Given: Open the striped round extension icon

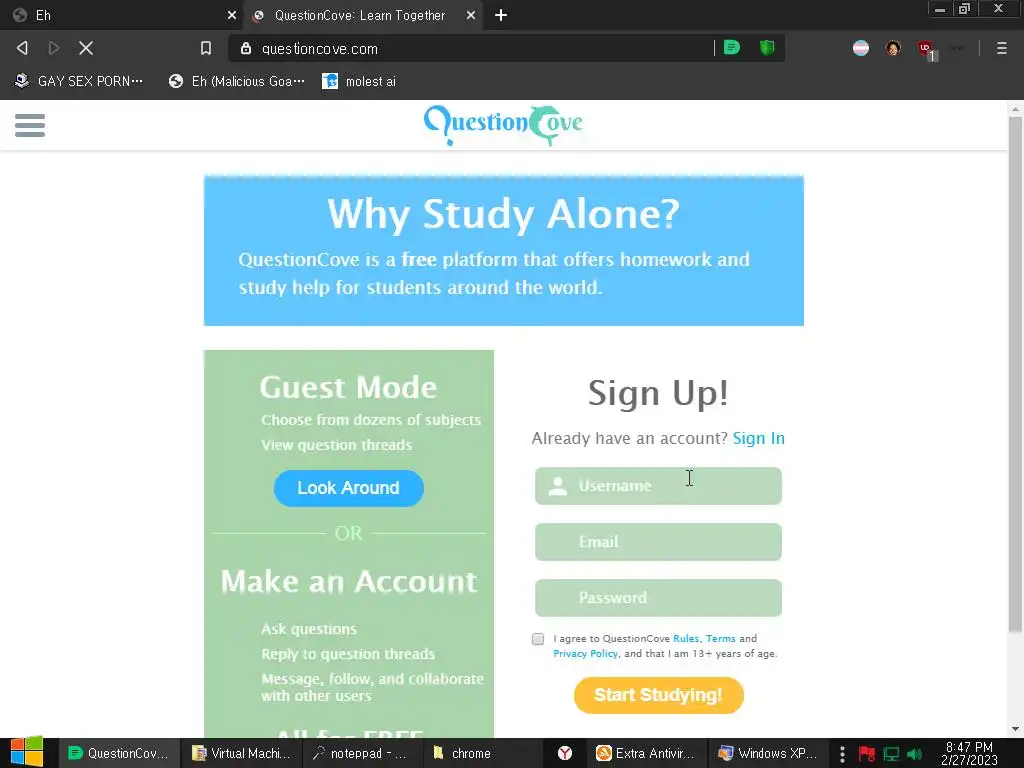Looking at the screenshot, I should [x=861, y=48].
